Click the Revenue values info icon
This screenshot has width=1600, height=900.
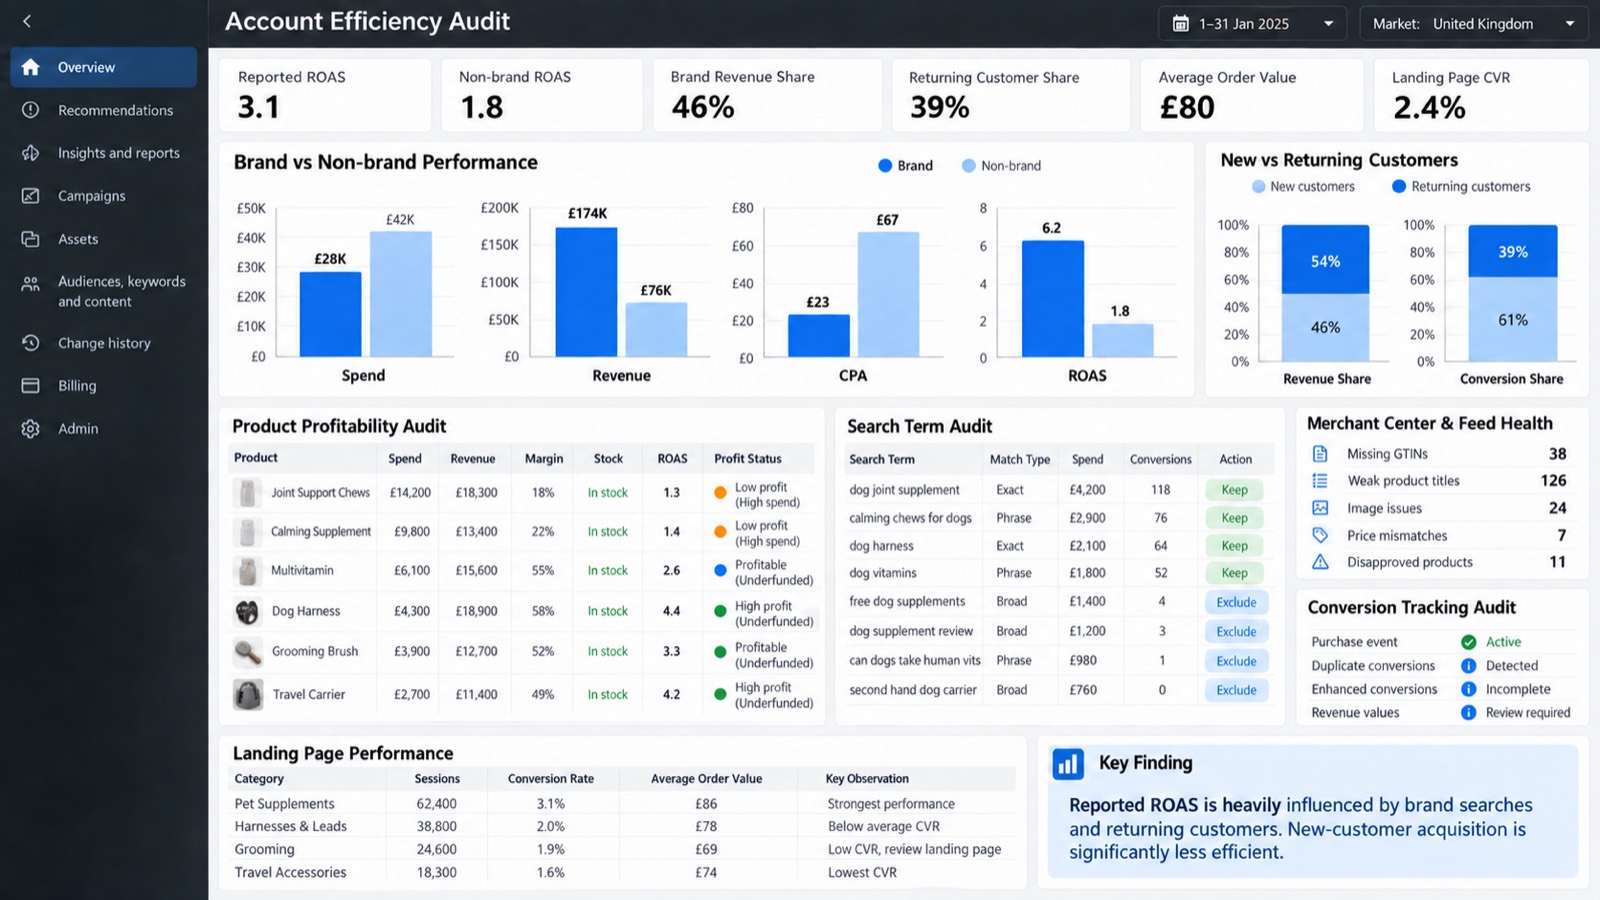[x=1469, y=713]
